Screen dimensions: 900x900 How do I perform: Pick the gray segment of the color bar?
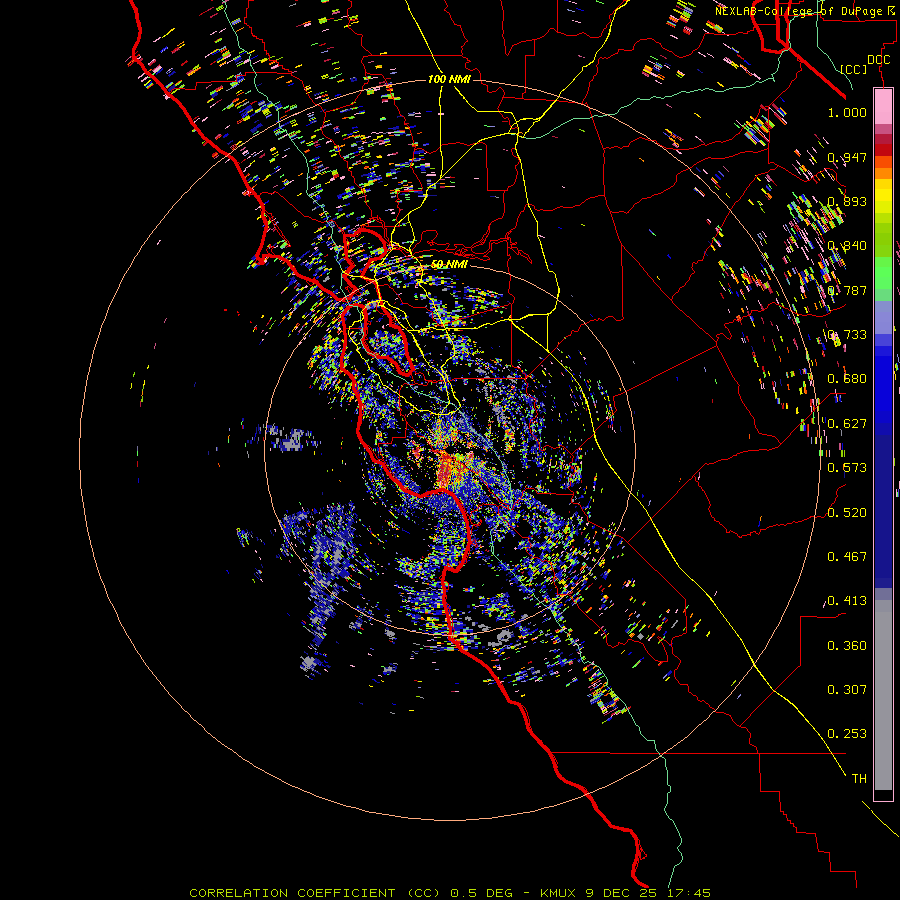pos(883,695)
